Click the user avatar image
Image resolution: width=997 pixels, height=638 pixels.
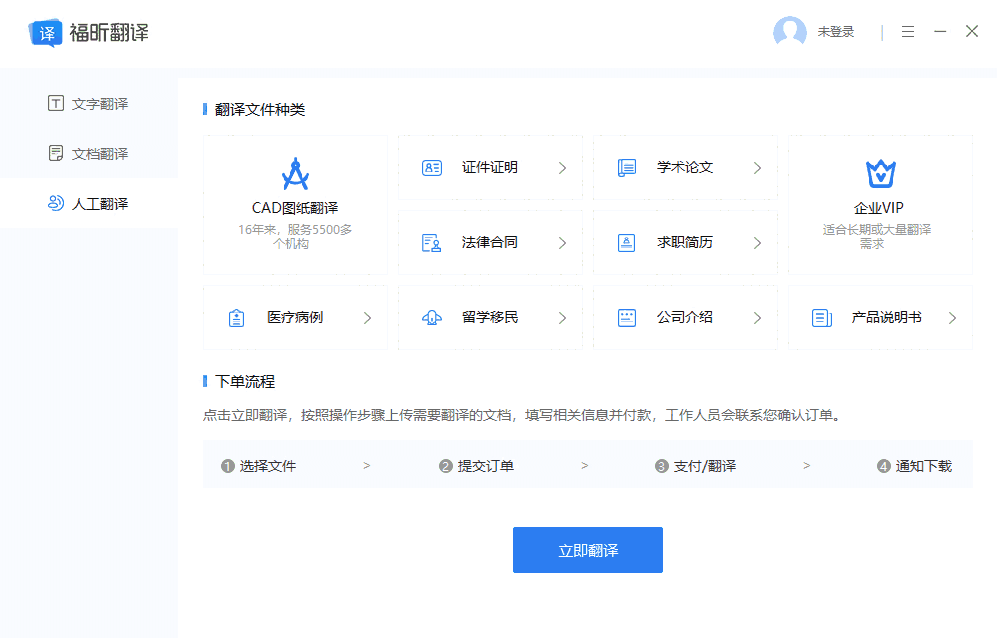click(790, 31)
